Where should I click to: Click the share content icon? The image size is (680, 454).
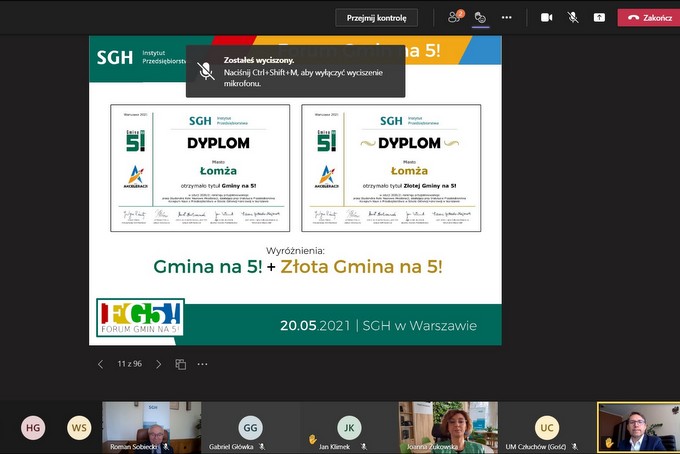pyautogui.click(x=599, y=17)
